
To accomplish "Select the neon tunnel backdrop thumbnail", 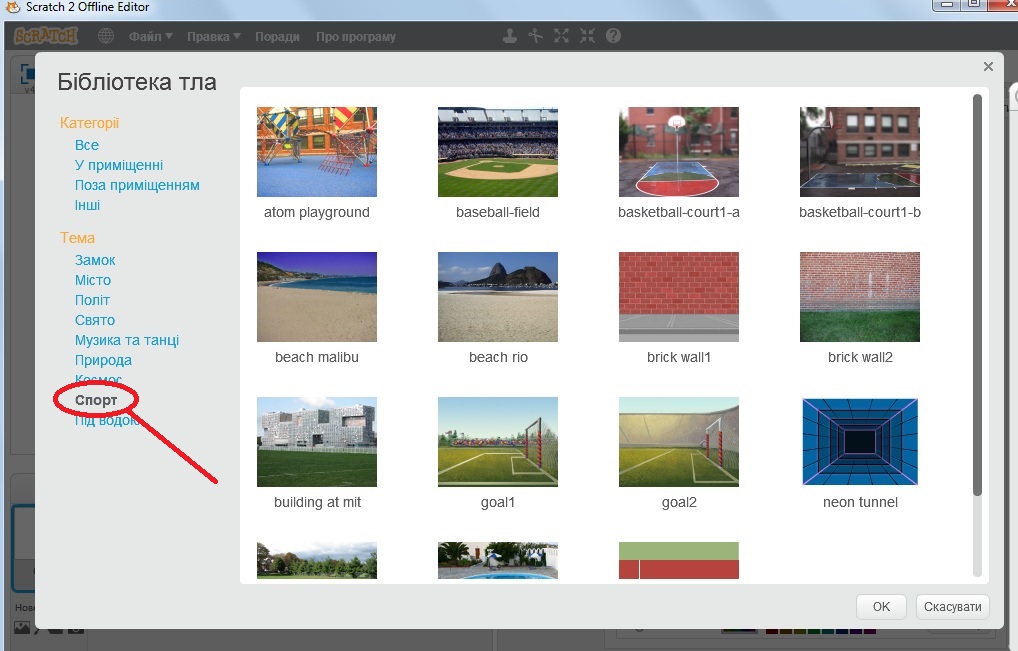I will [x=860, y=442].
